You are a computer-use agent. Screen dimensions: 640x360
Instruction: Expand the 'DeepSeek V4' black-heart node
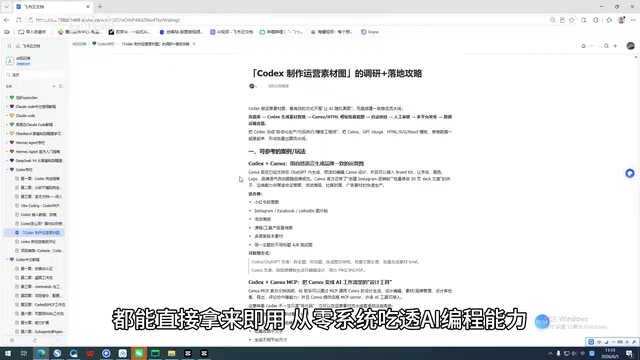[x=7, y=161]
